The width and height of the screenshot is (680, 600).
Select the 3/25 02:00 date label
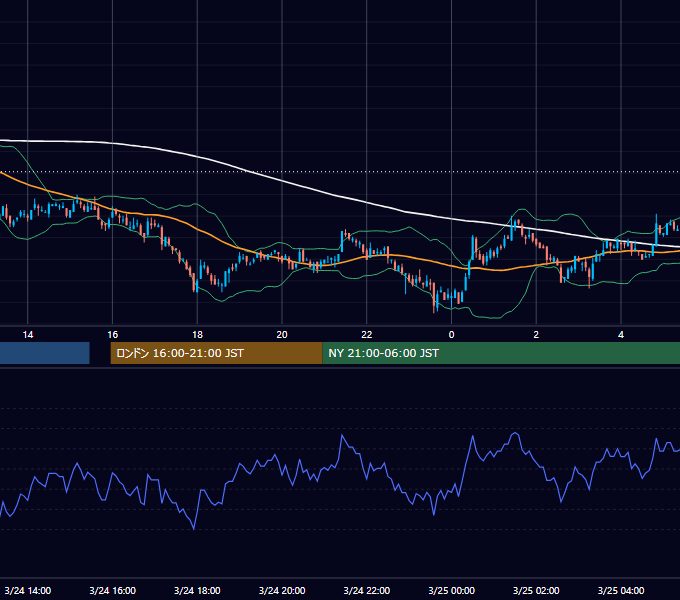point(536,590)
